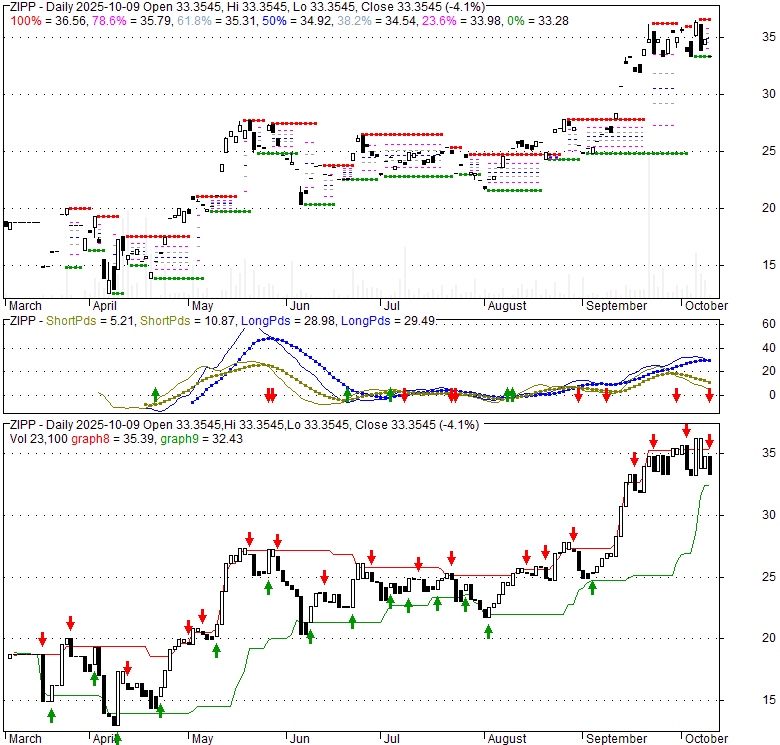Click the green arrow beside the bottom April label
Screen dimensions: 780x745
click(x=117, y=739)
